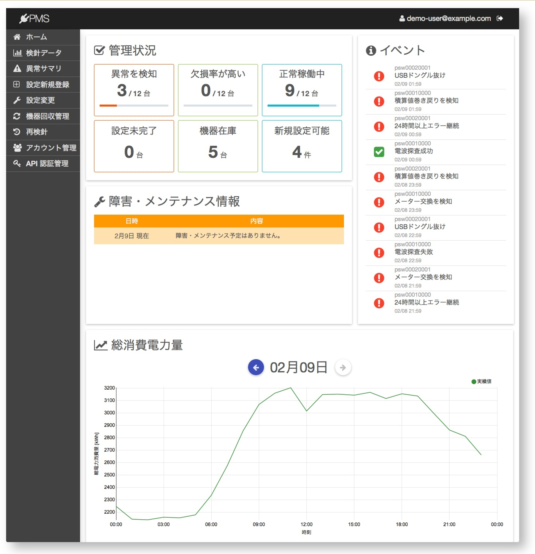Click the logout icon in the top bar

coord(500,18)
